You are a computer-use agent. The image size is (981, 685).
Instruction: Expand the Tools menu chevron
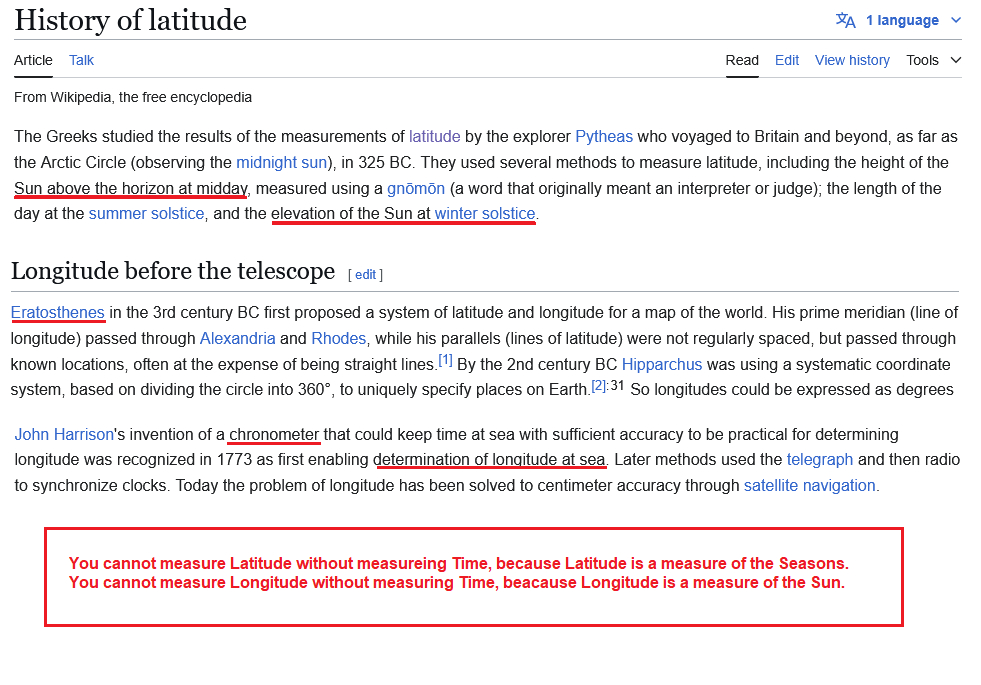pos(955,60)
